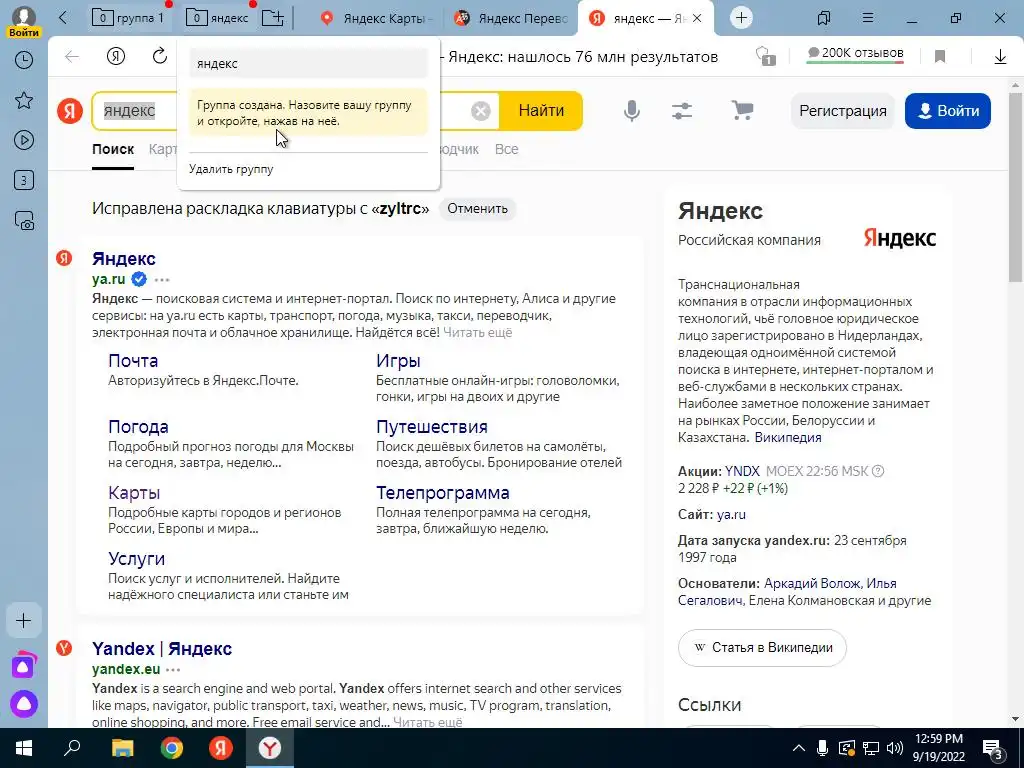The image size is (1024, 768).
Task: Click the Регистрация button
Action: (x=843, y=111)
